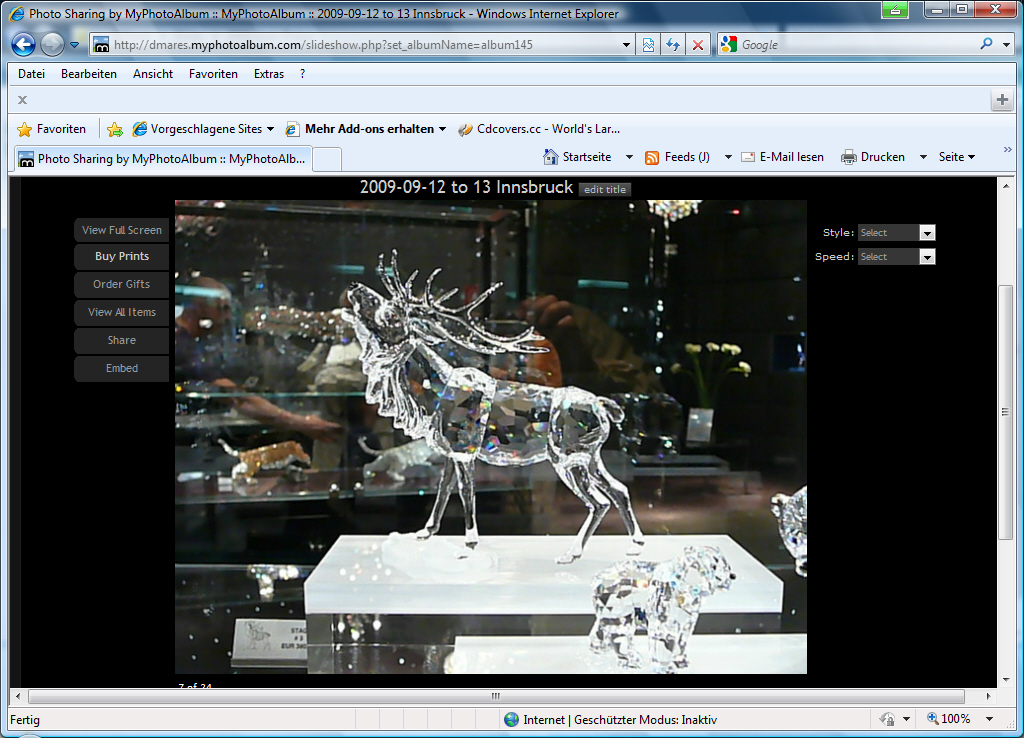Click the browser Back arrow button
This screenshot has width=1024, height=738.
tap(23, 45)
